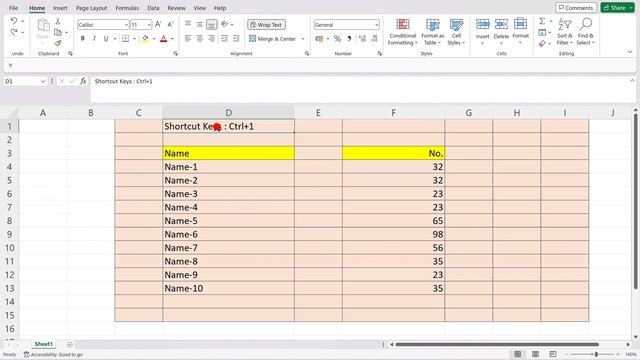
Task: Click Increase Font Size icon
Action: coord(158,24)
